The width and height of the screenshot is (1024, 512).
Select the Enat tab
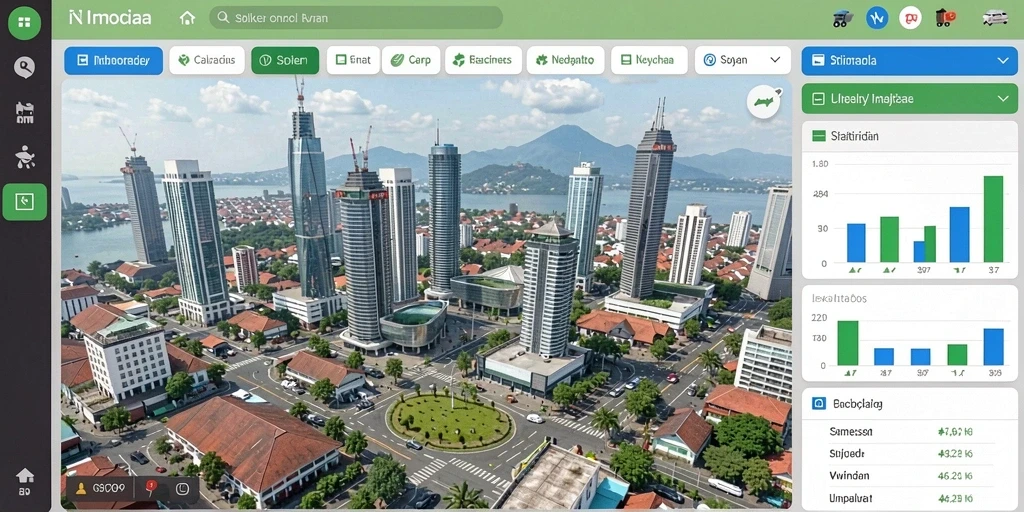click(353, 60)
